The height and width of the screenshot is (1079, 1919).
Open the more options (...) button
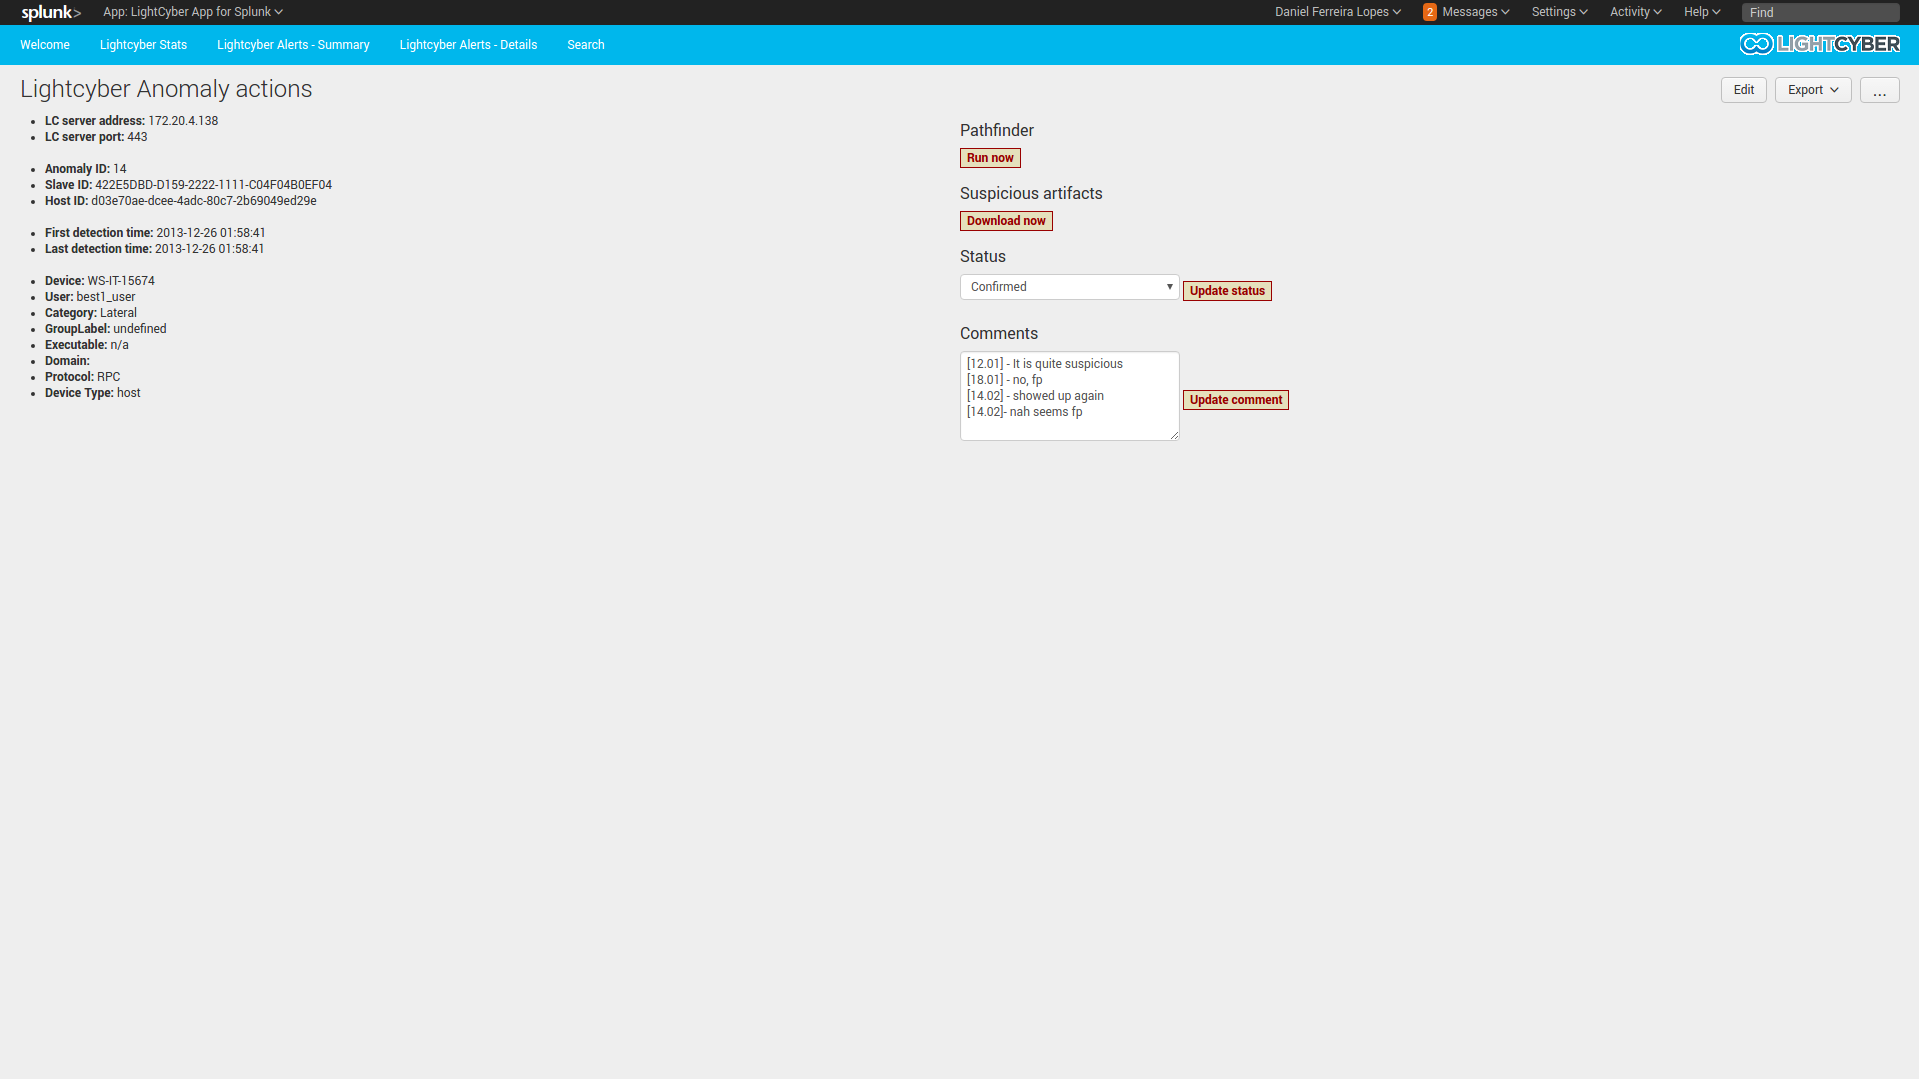[x=1880, y=90]
